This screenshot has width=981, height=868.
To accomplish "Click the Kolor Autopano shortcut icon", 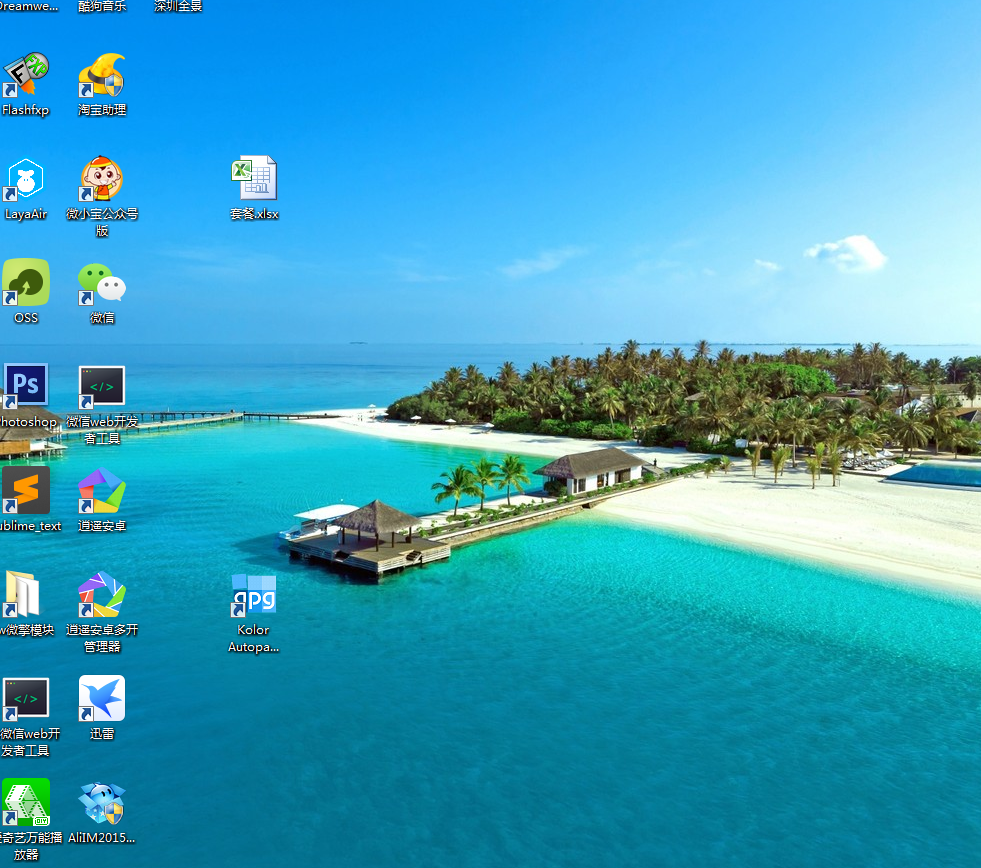I will click(x=254, y=596).
